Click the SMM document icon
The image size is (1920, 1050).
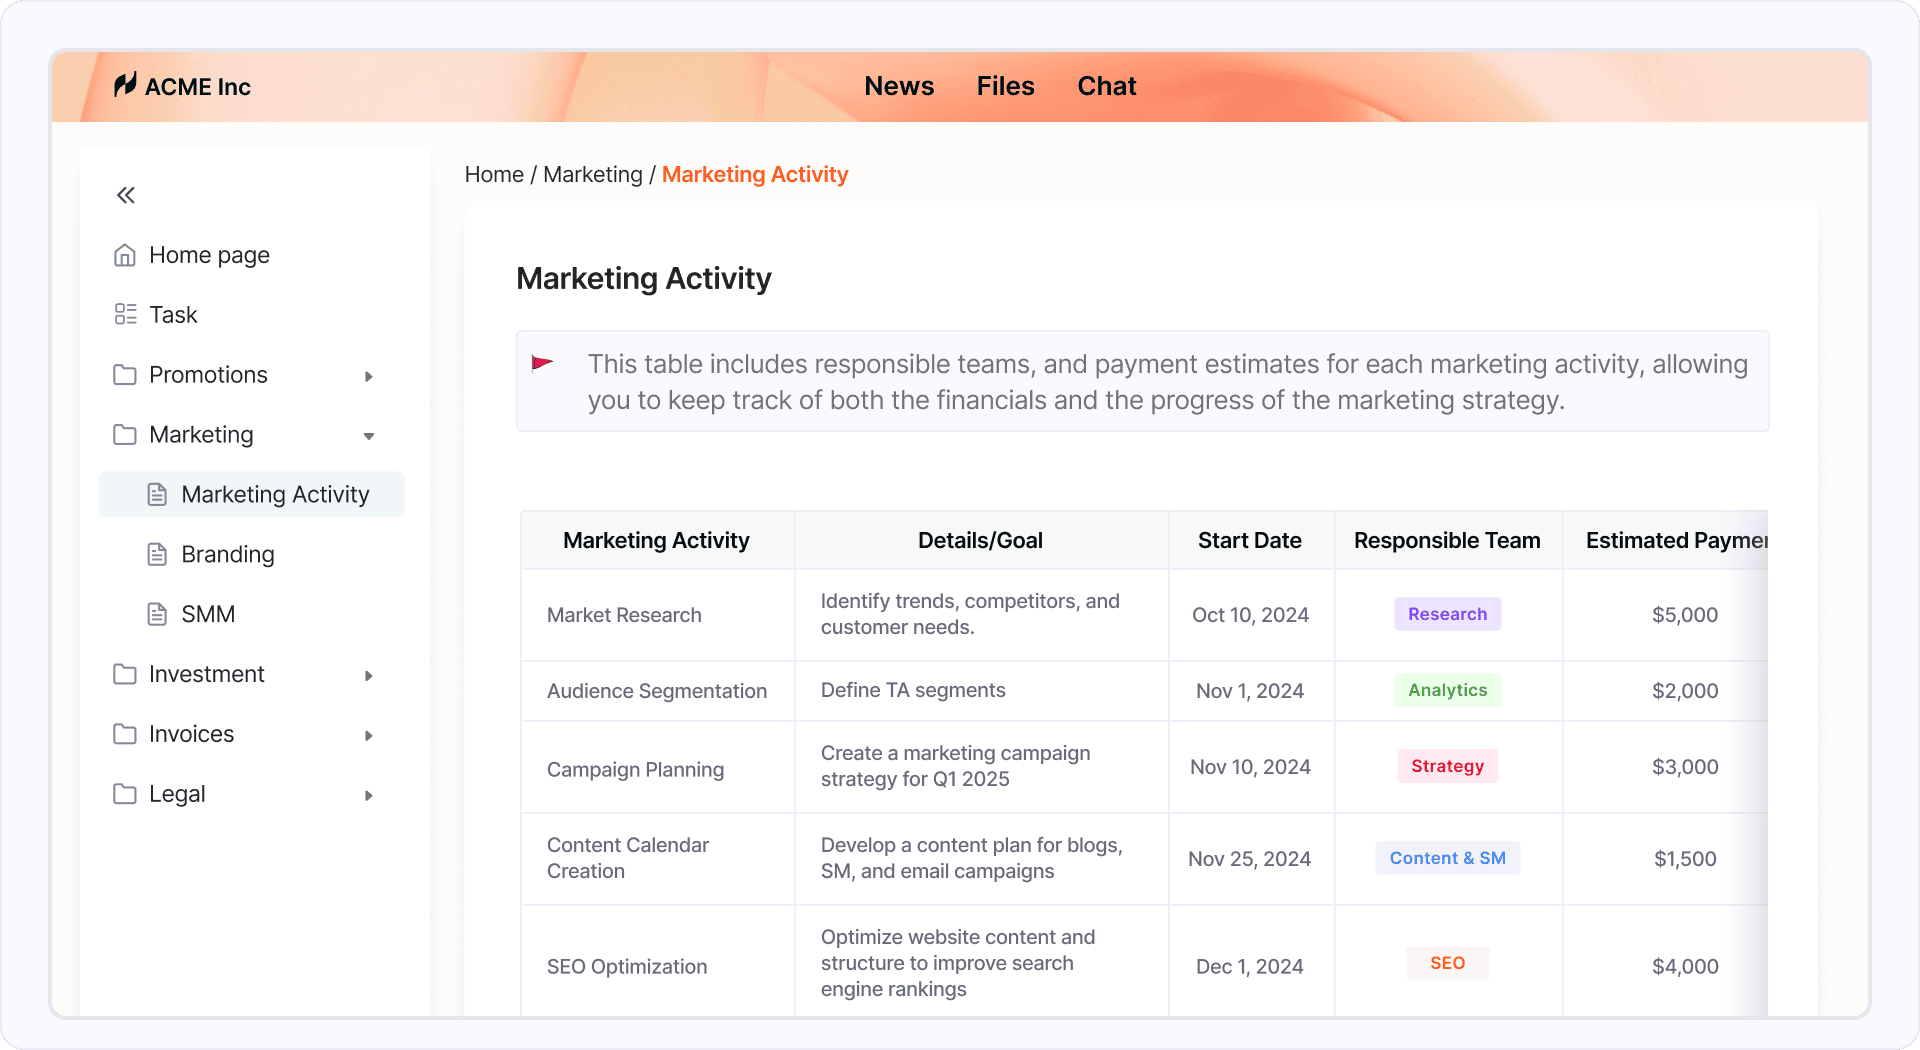click(157, 613)
